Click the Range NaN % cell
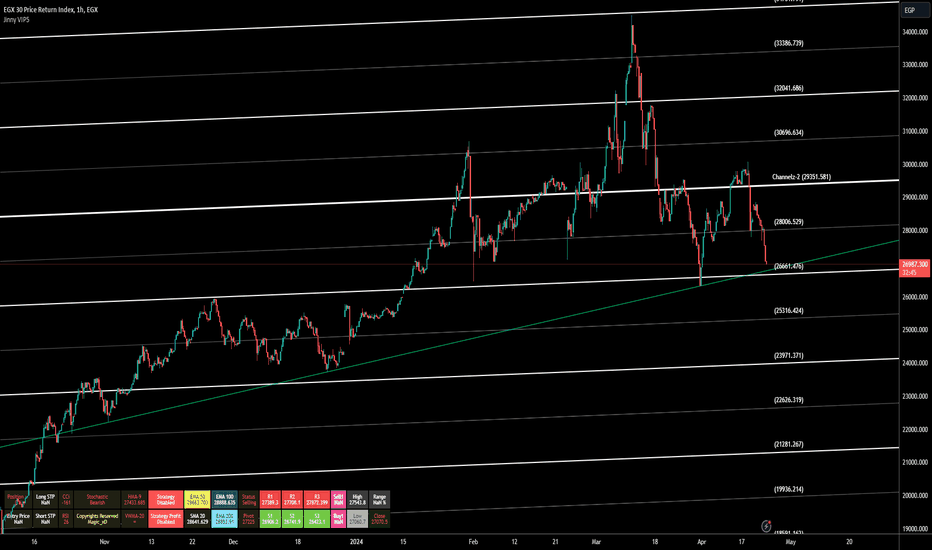The height and width of the screenshot is (550, 932). [x=379, y=500]
